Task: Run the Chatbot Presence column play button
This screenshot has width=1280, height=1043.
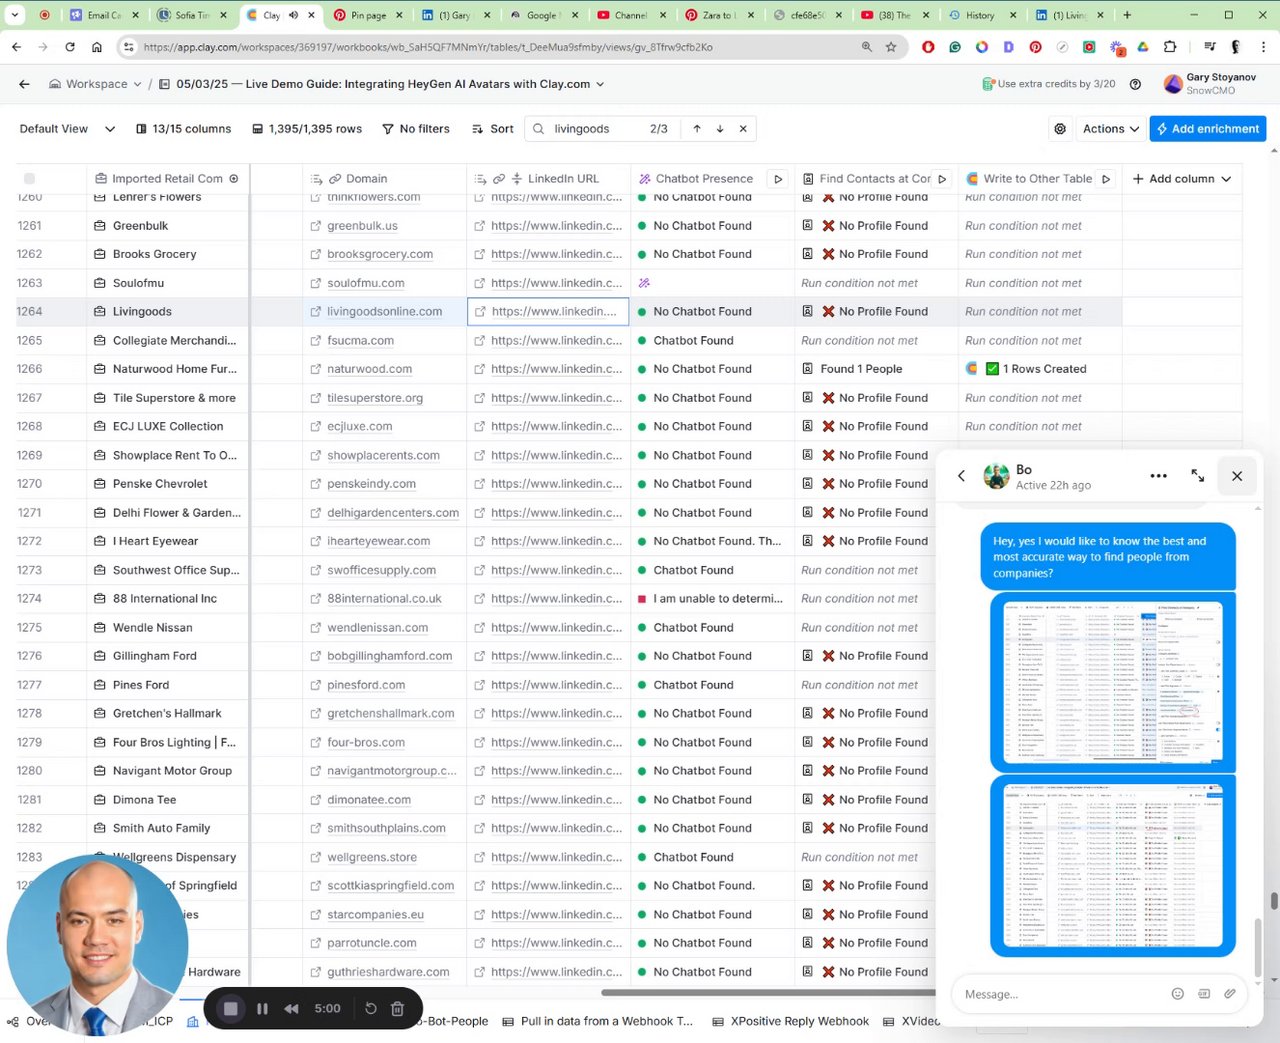Action: 778,179
